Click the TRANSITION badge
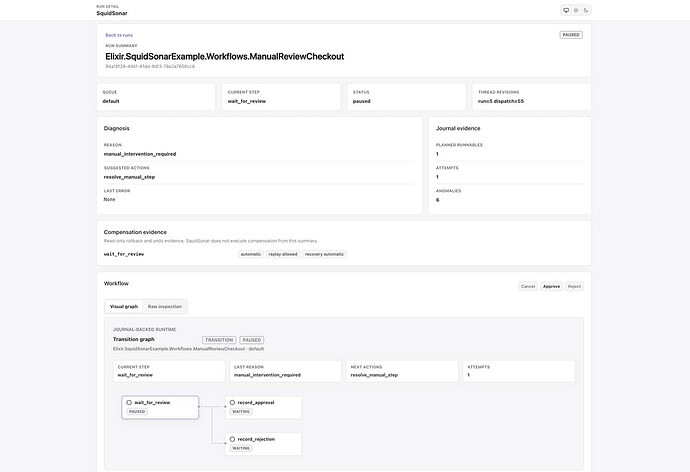This screenshot has width=690, height=472. click(219, 340)
